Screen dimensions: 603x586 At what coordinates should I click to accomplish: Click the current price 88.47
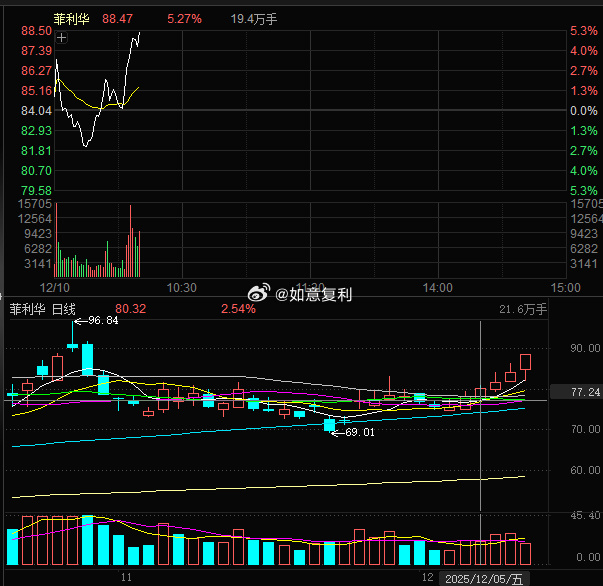point(117,19)
